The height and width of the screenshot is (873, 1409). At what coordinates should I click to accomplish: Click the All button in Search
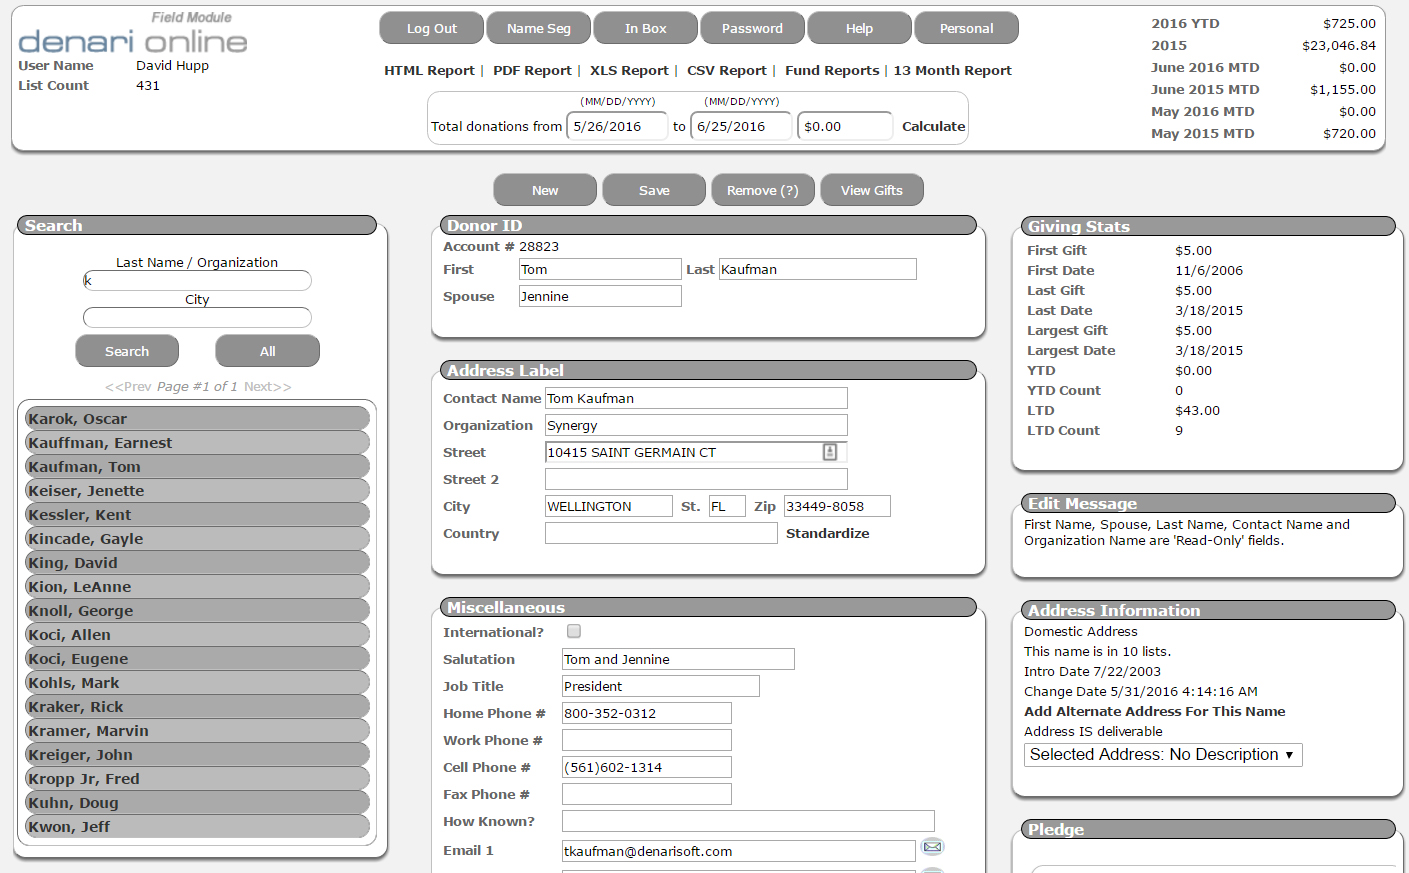point(268,351)
